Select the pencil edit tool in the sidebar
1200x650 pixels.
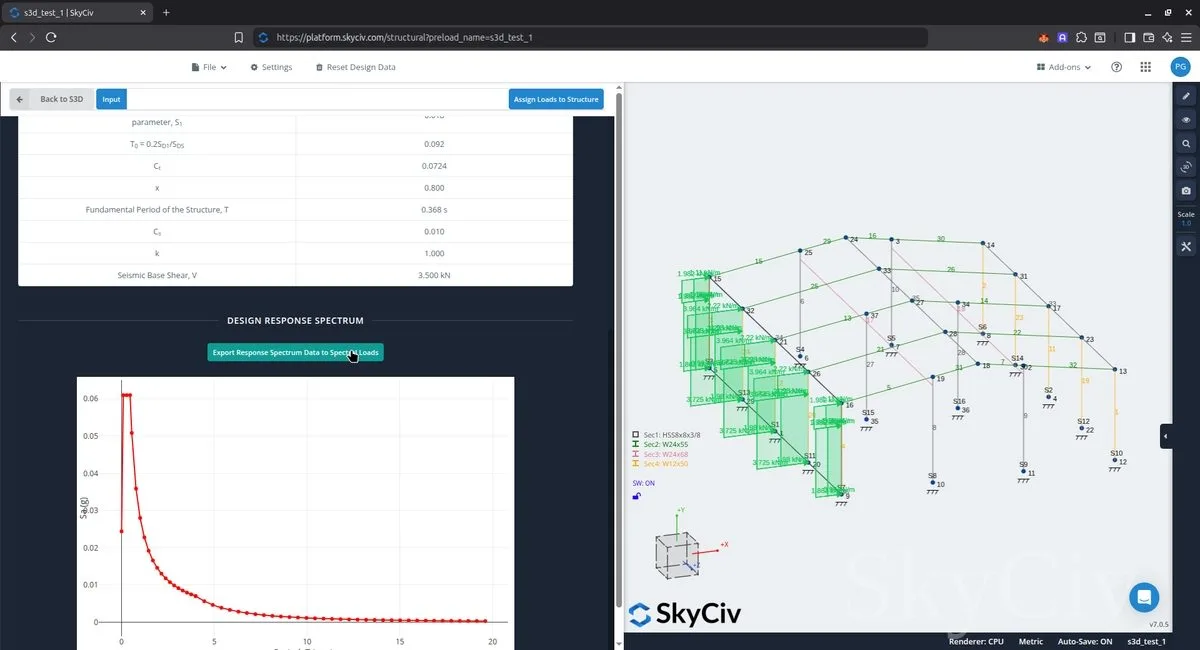pos(1186,96)
